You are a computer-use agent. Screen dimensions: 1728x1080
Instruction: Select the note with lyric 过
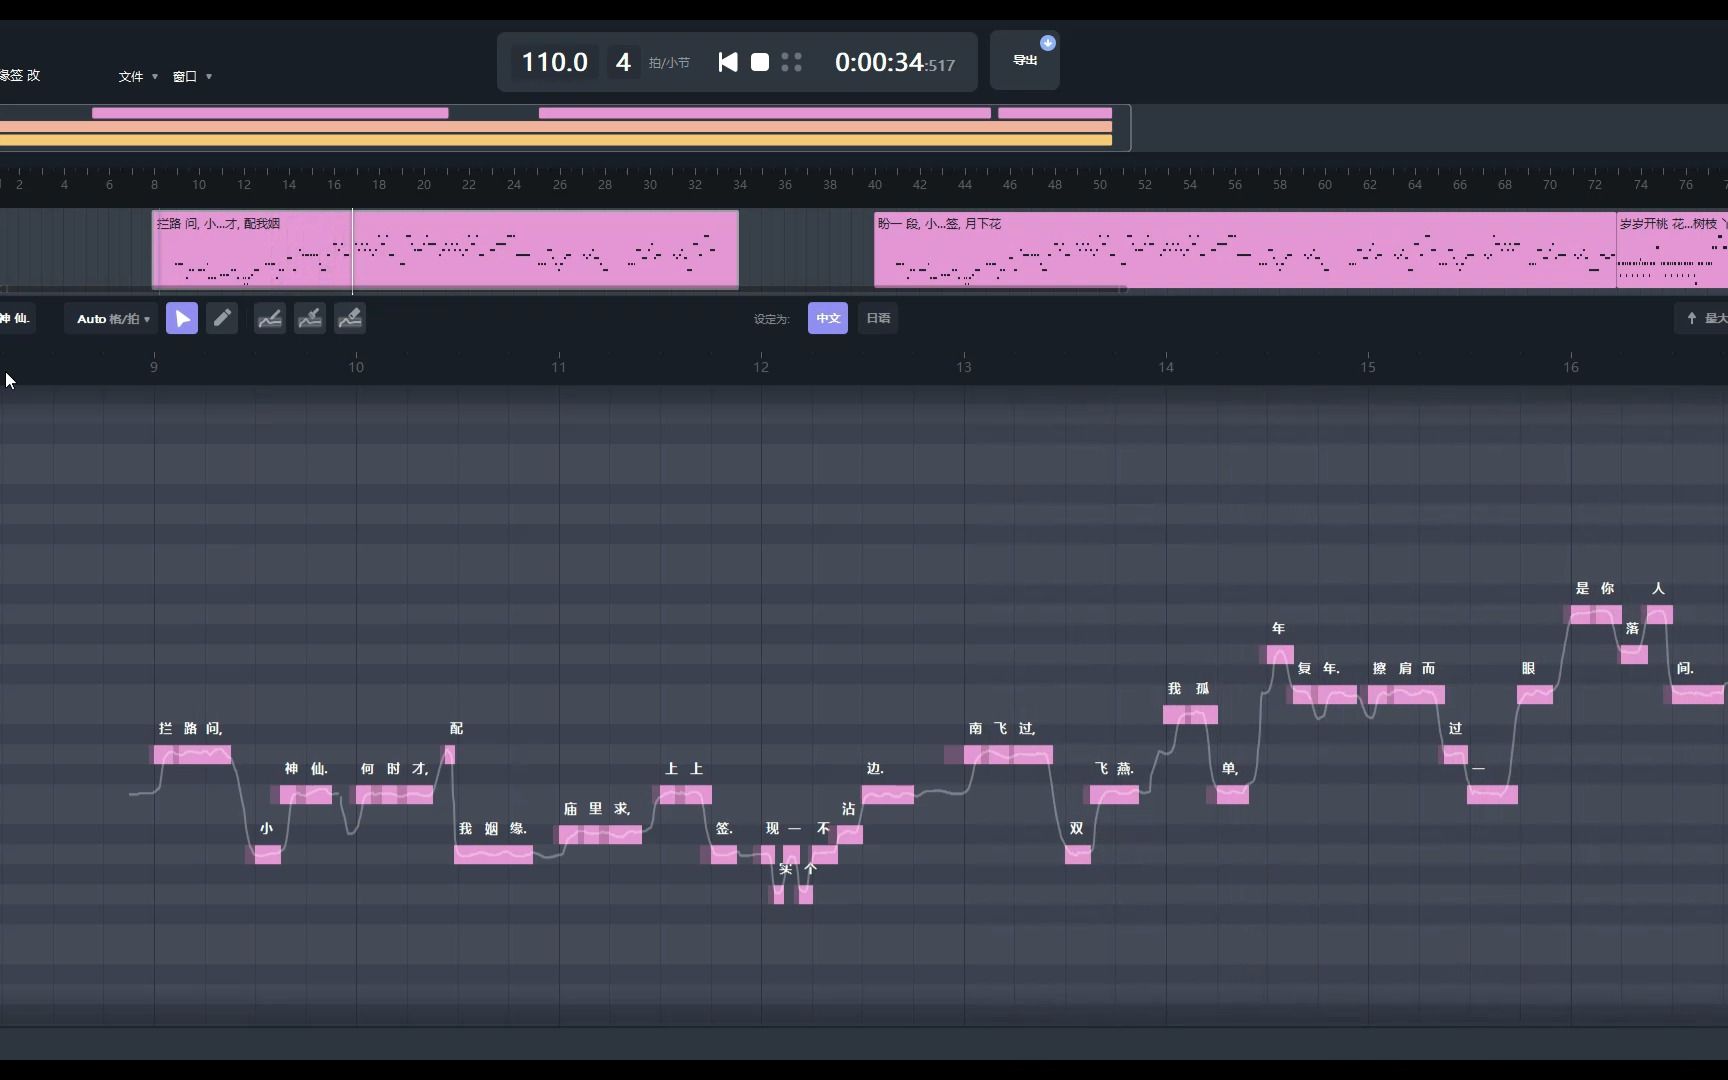[1455, 754]
